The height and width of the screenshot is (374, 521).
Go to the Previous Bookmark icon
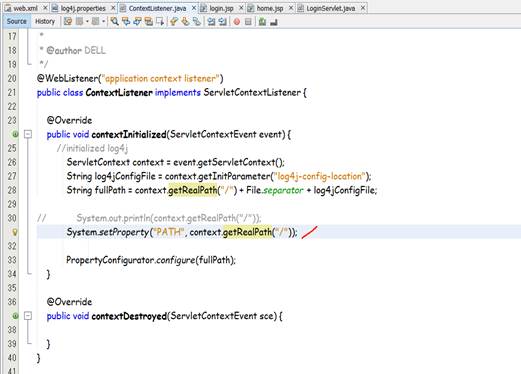pyautogui.click(x=174, y=22)
